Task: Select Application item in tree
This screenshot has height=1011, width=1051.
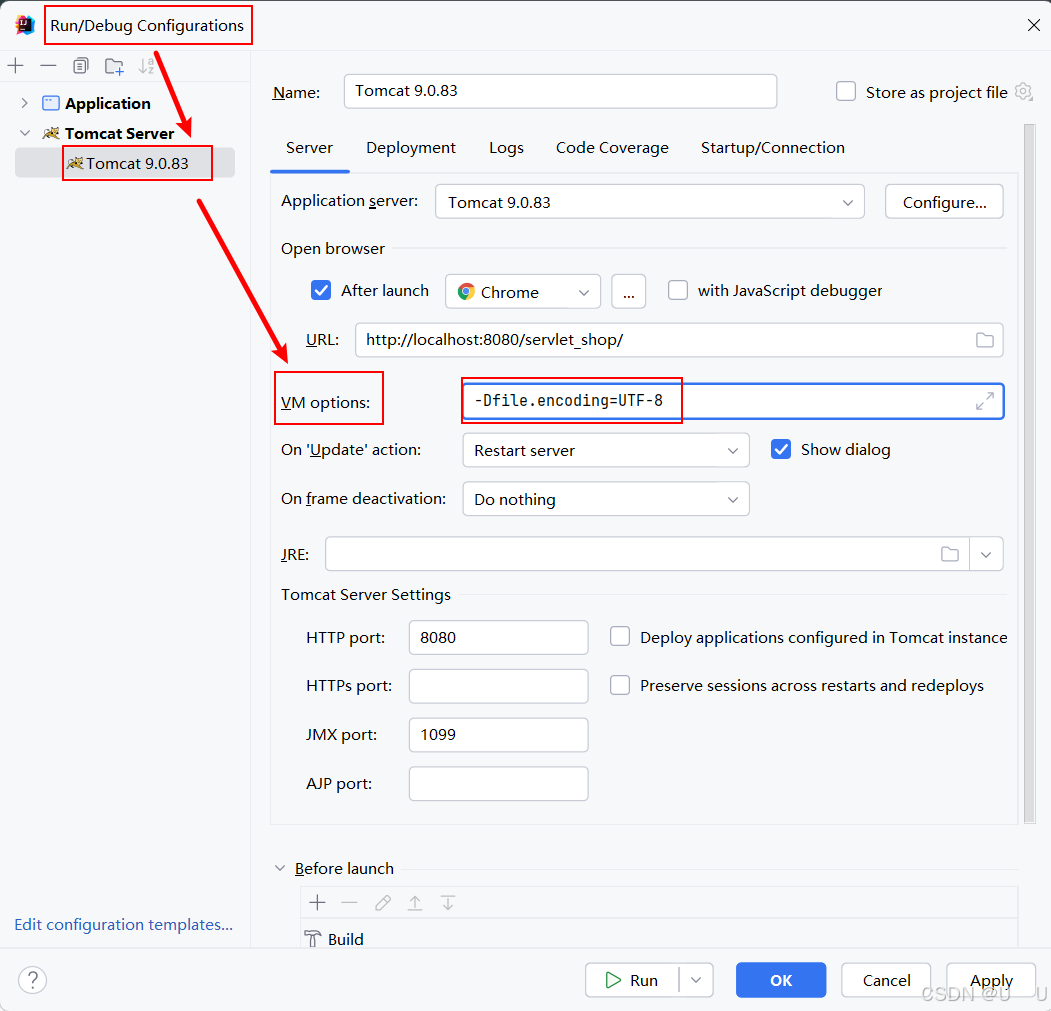Action: [x=108, y=103]
